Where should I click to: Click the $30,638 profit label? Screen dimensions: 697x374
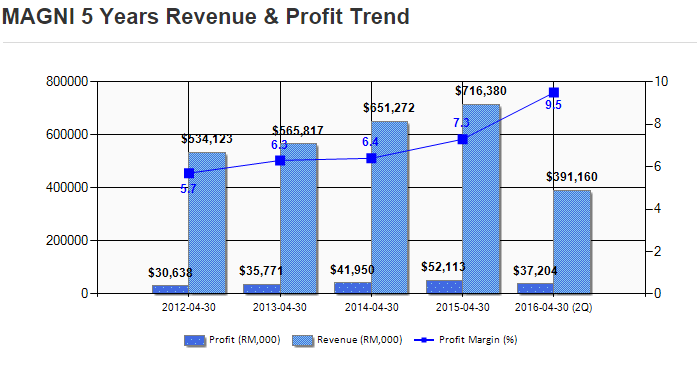click(170, 273)
